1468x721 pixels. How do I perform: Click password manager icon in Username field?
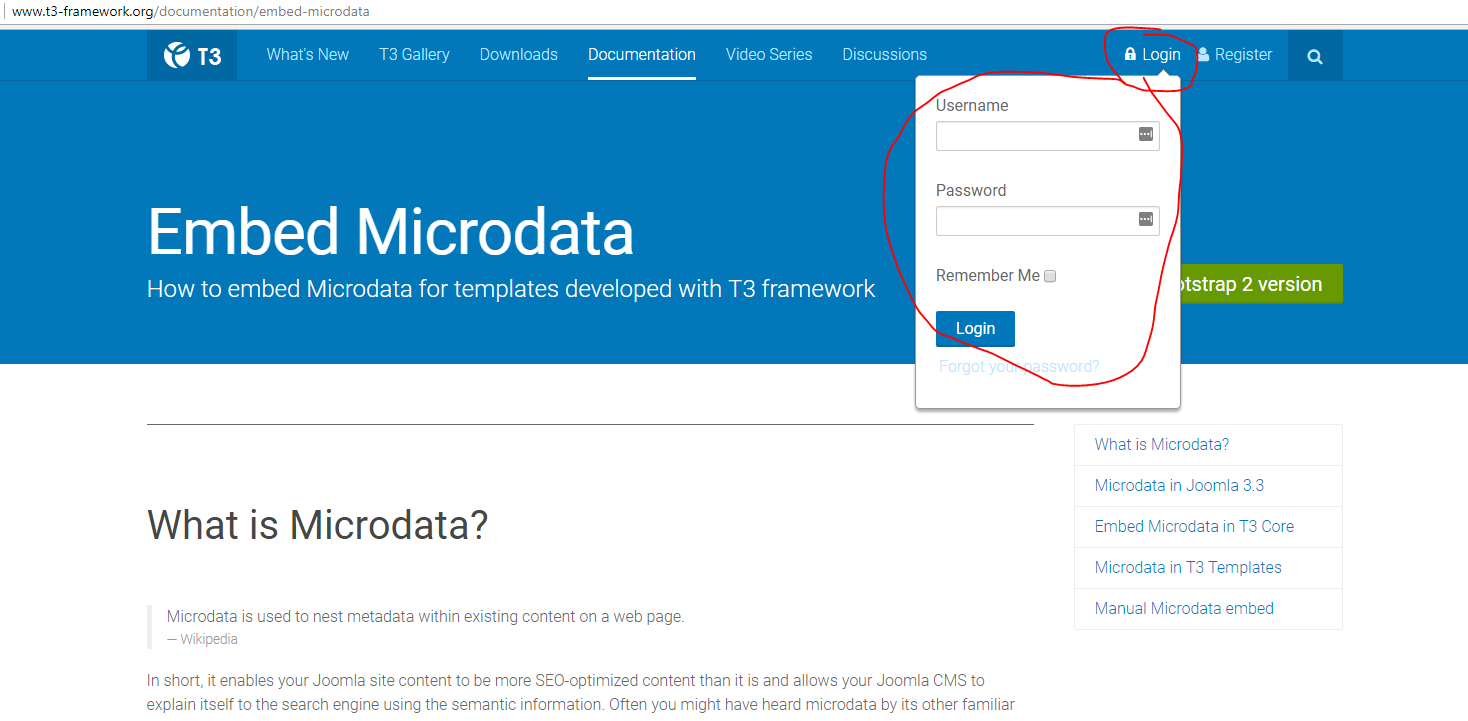point(1146,134)
